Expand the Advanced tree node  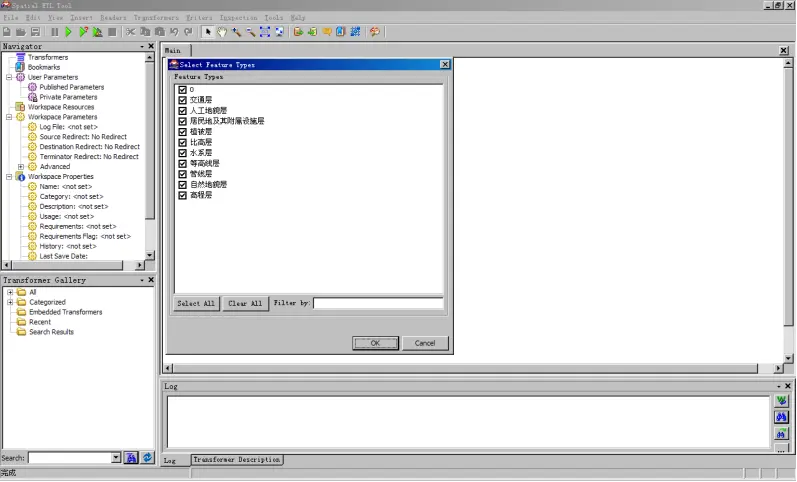(21, 167)
